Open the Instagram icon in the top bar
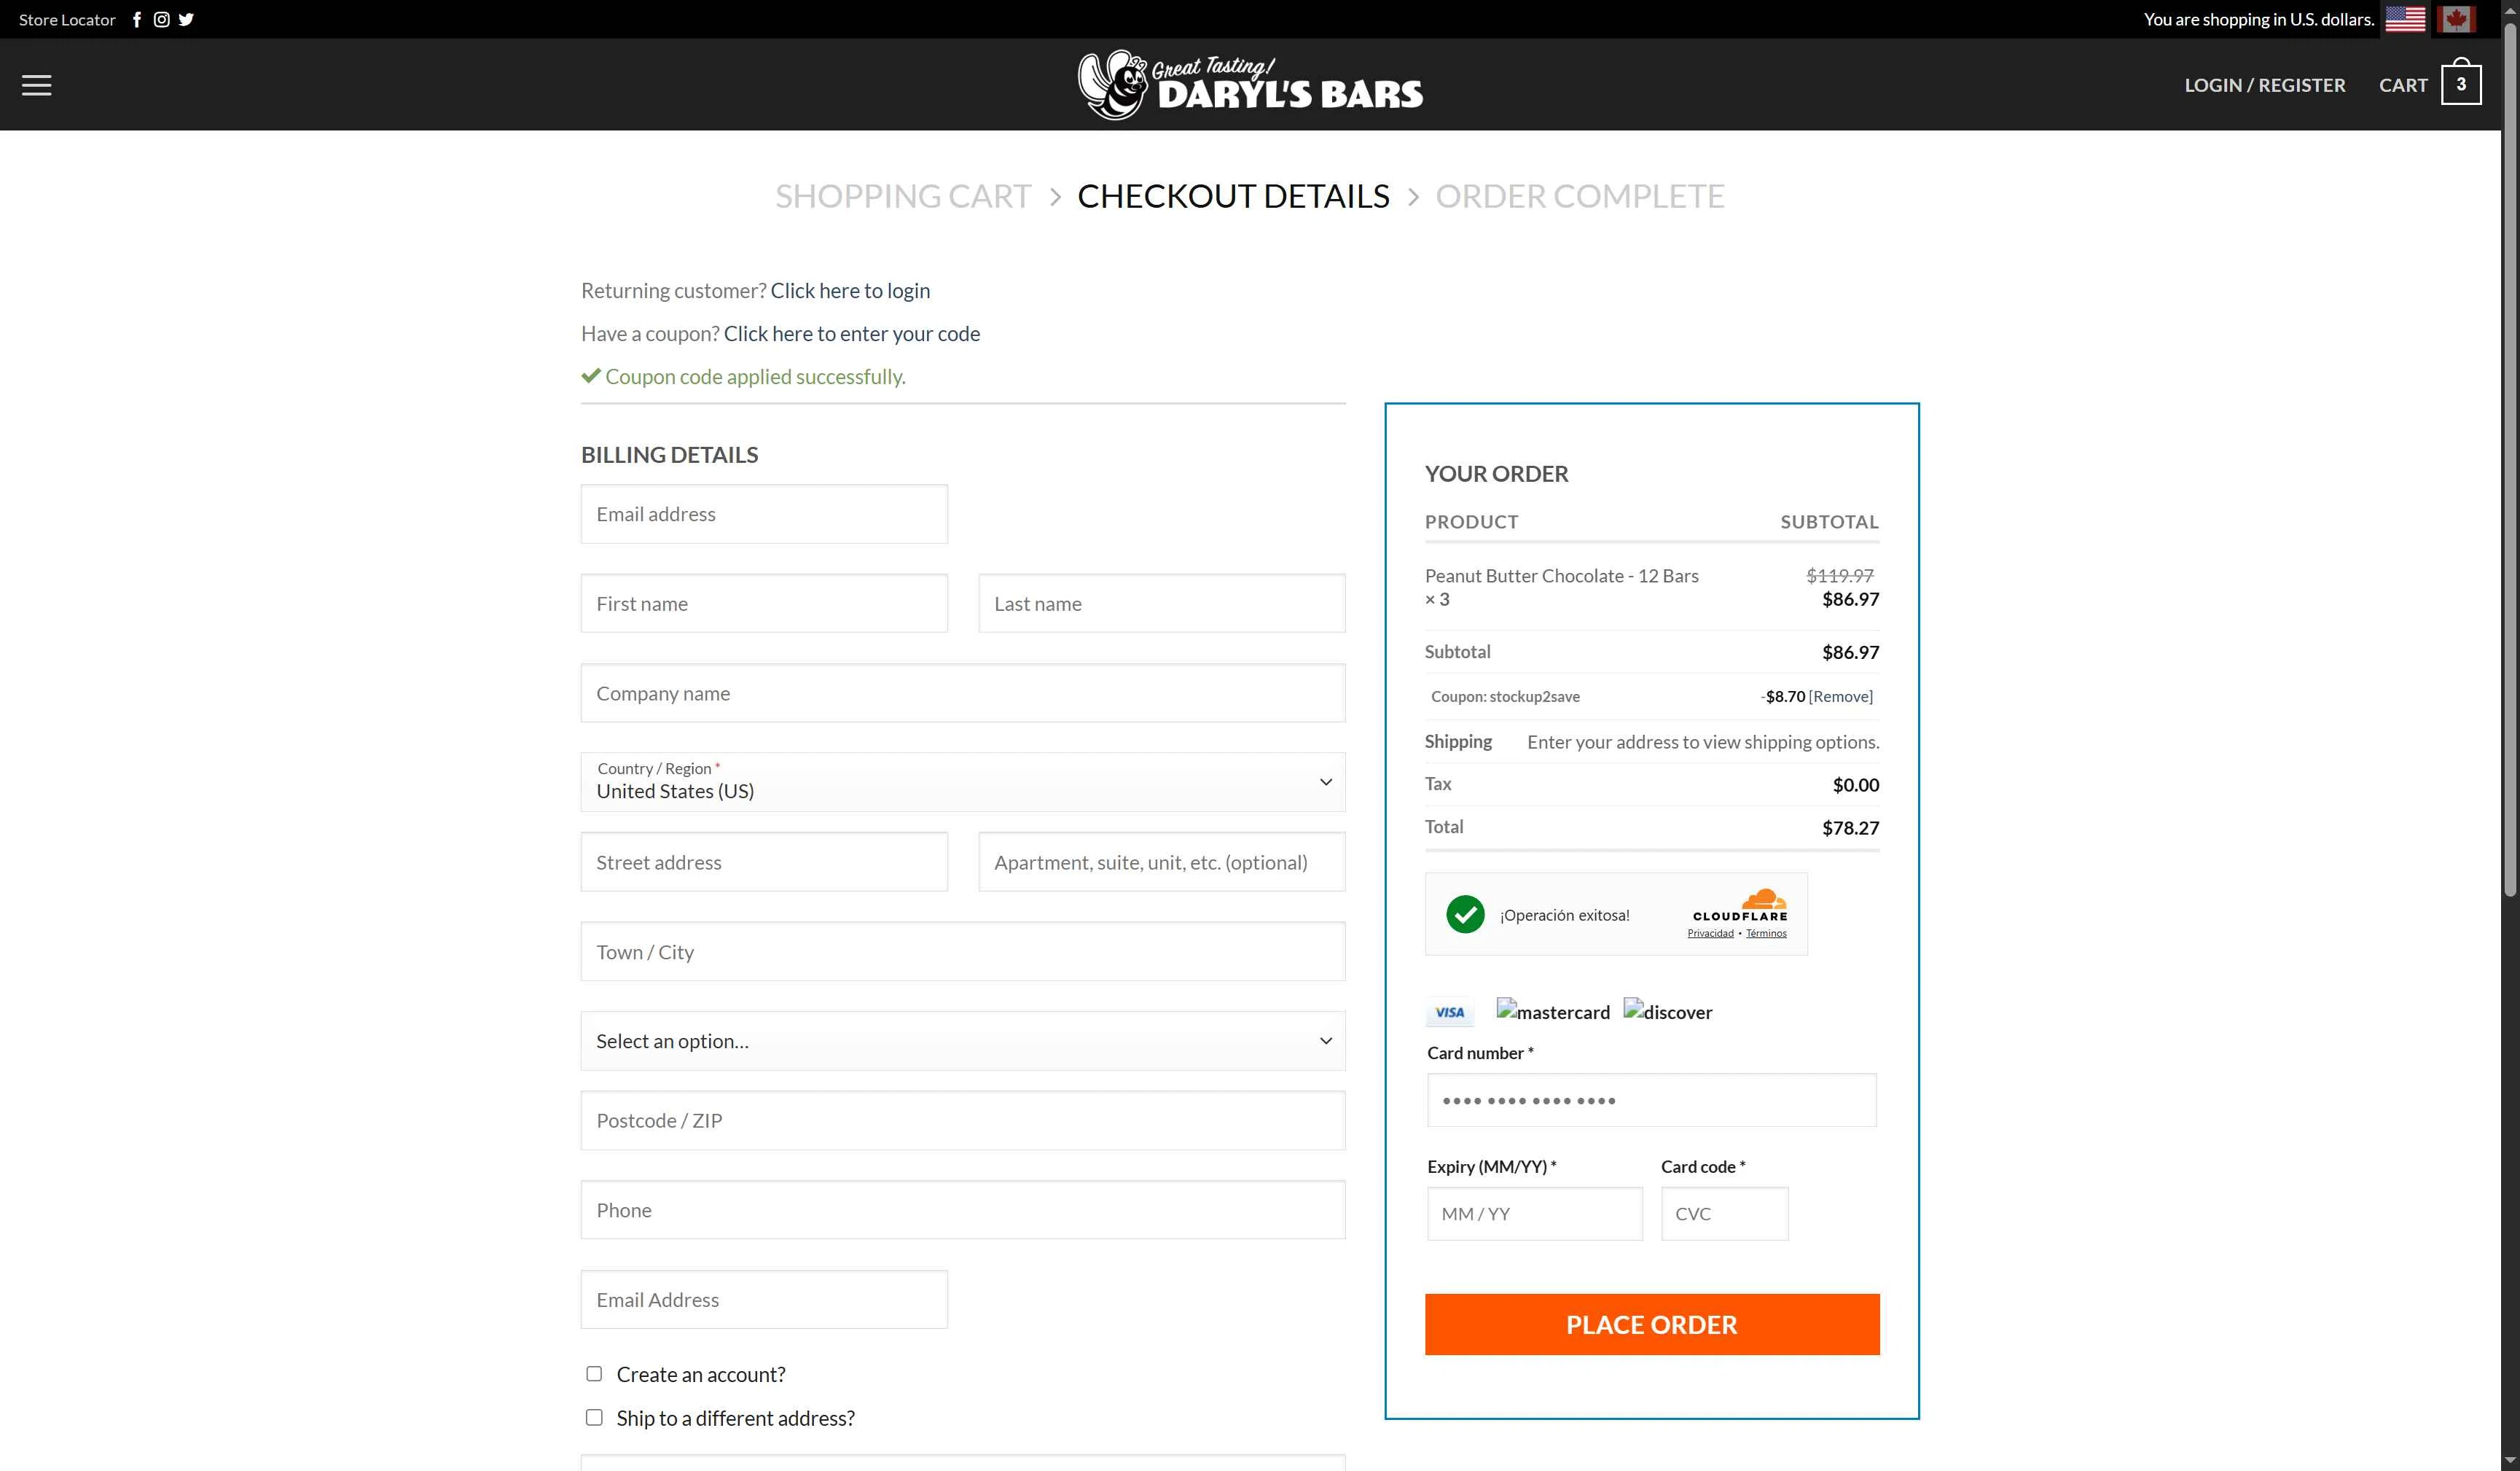Image resolution: width=2520 pixels, height=1471 pixels. pyautogui.click(x=161, y=19)
